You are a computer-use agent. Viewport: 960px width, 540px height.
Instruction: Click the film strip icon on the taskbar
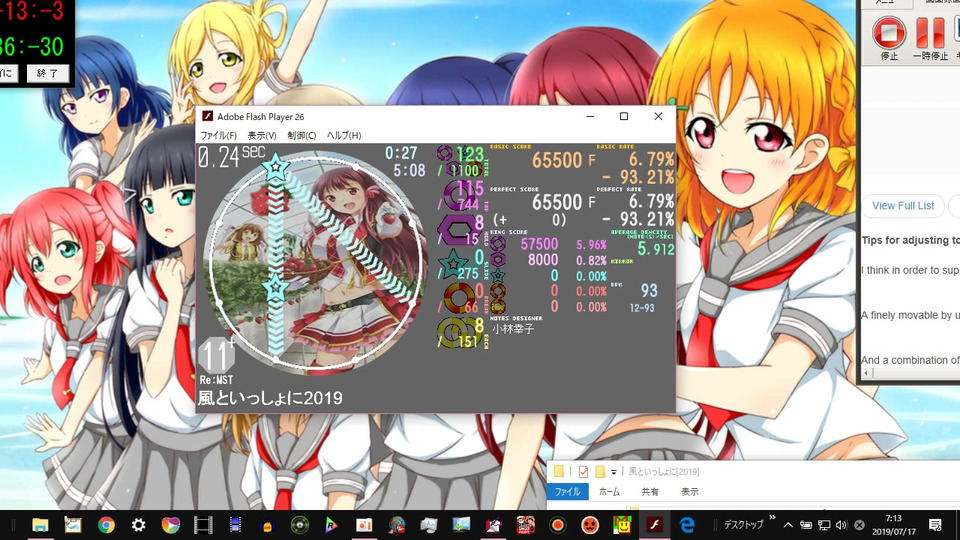pos(203,525)
